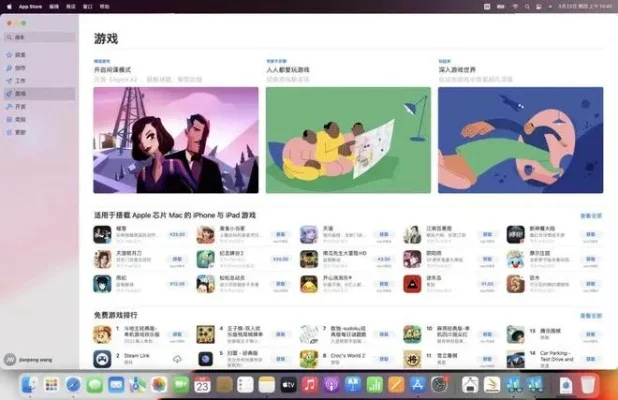Open the 摩尔庄园 app icon
The height and width of the screenshot is (400, 618).
[x=516, y=259]
